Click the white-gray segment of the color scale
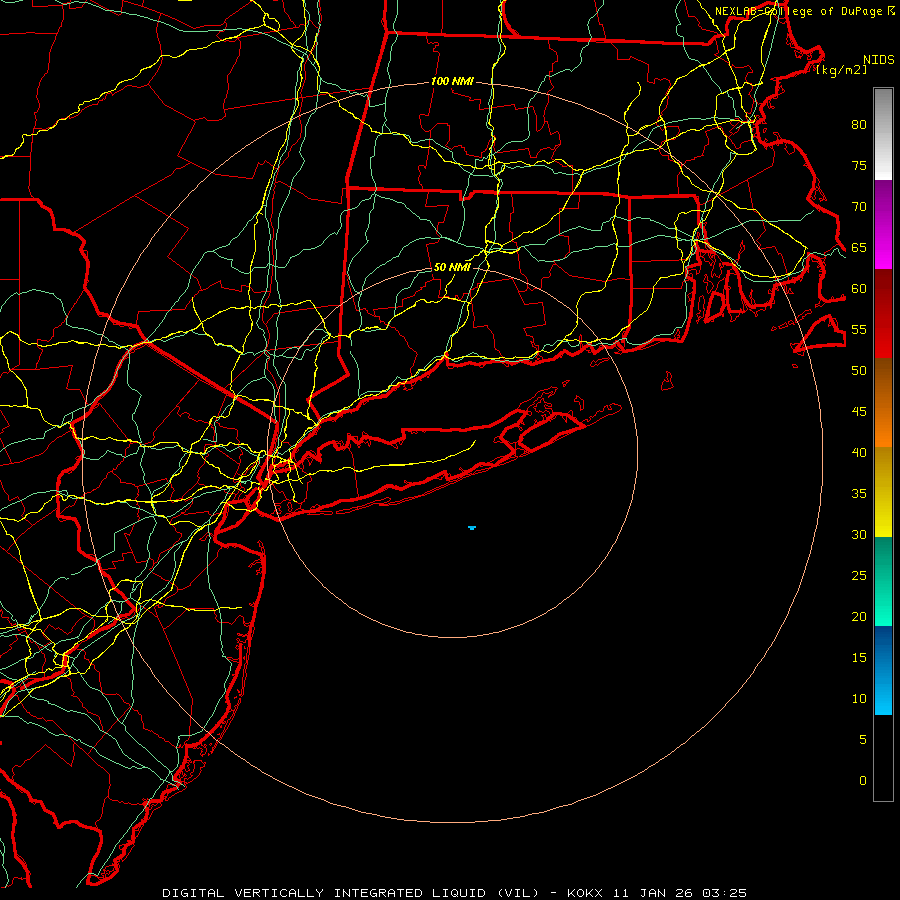The height and width of the screenshot is (900, 900). [x=883, y=134]
